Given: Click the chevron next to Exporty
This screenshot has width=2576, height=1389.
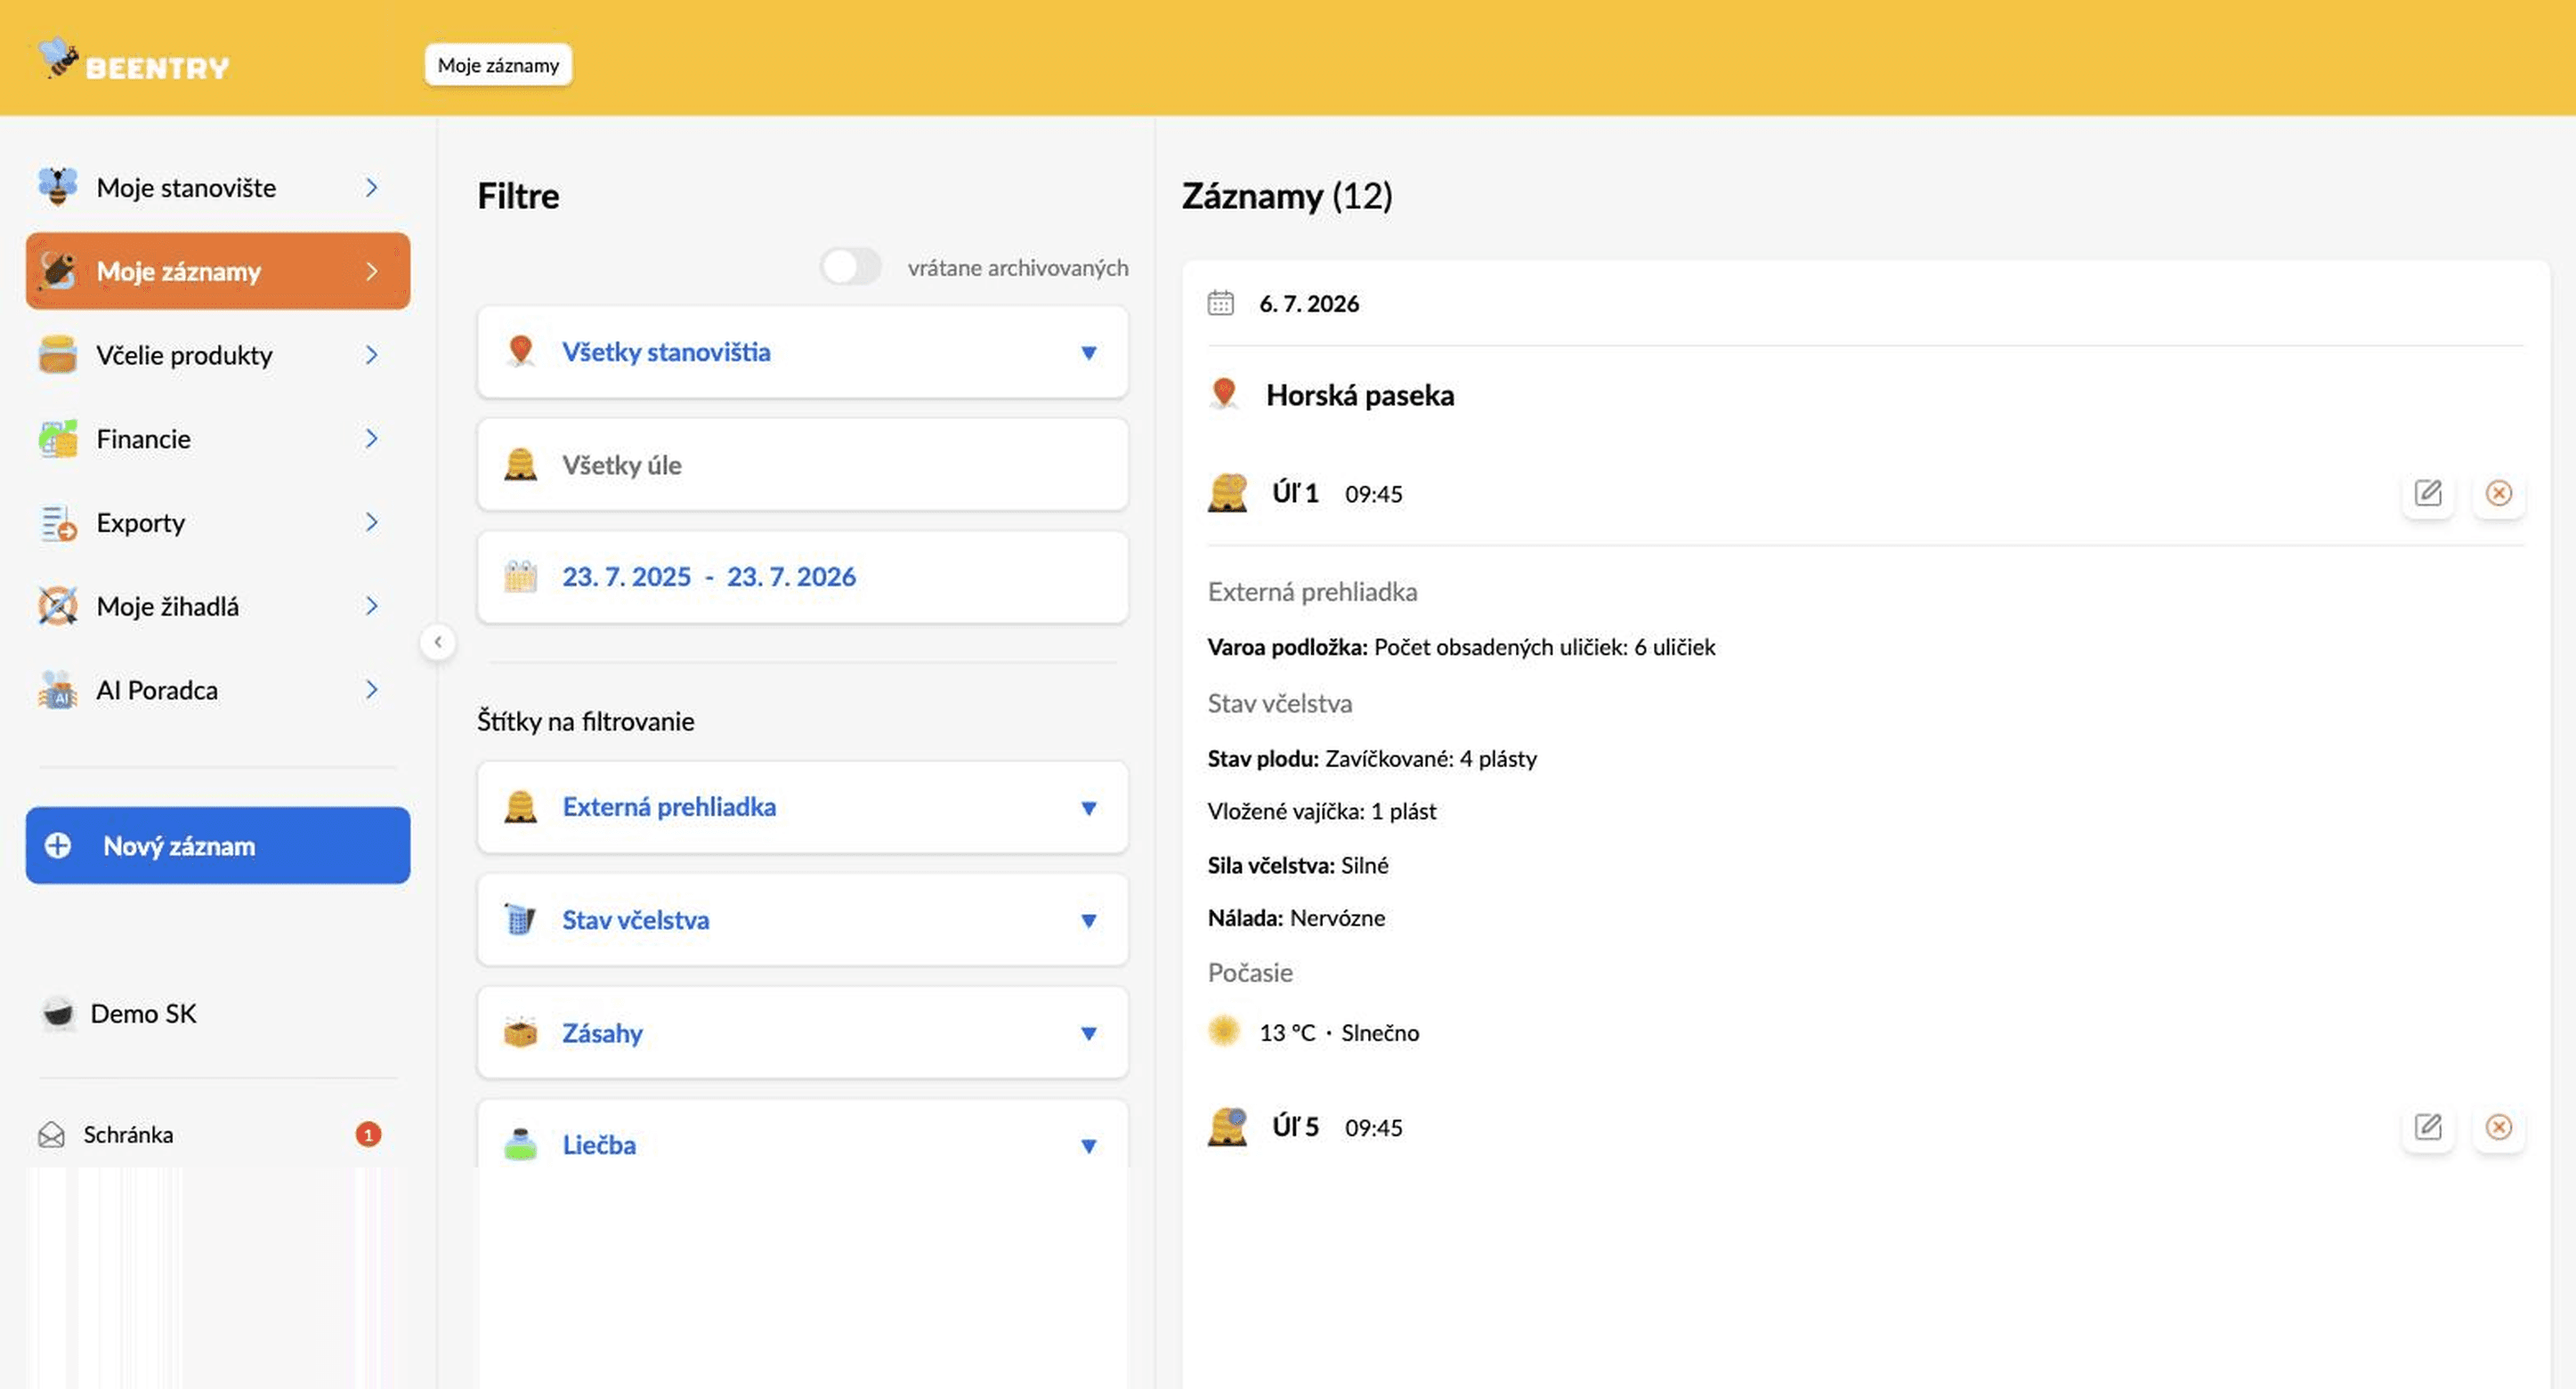Looking at the screenshot, I should (371, 523).
